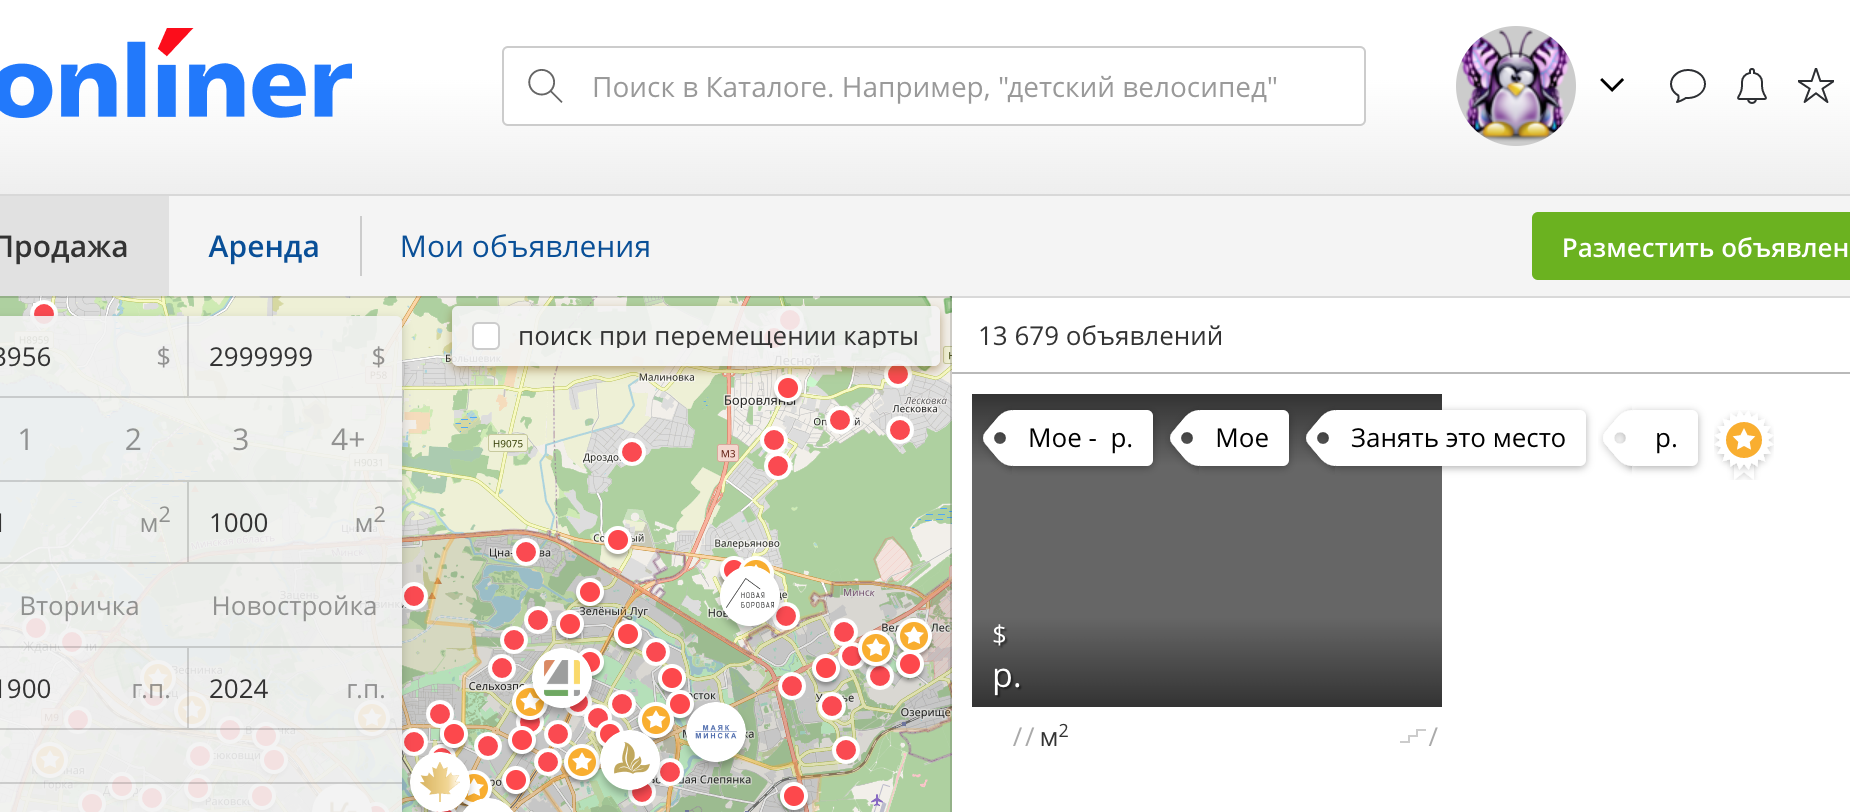Open Мои объявления link

tap(525, 246)
